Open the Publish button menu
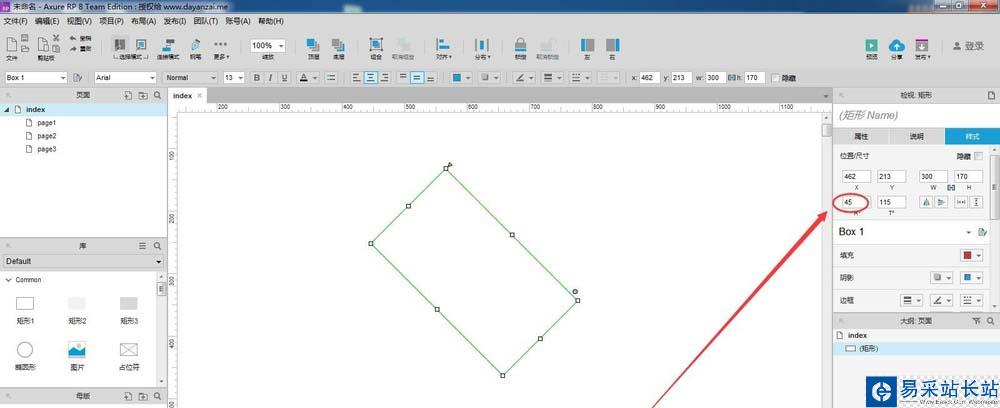The width and height of the screenshot is (1000, 408). coord(922,48)
